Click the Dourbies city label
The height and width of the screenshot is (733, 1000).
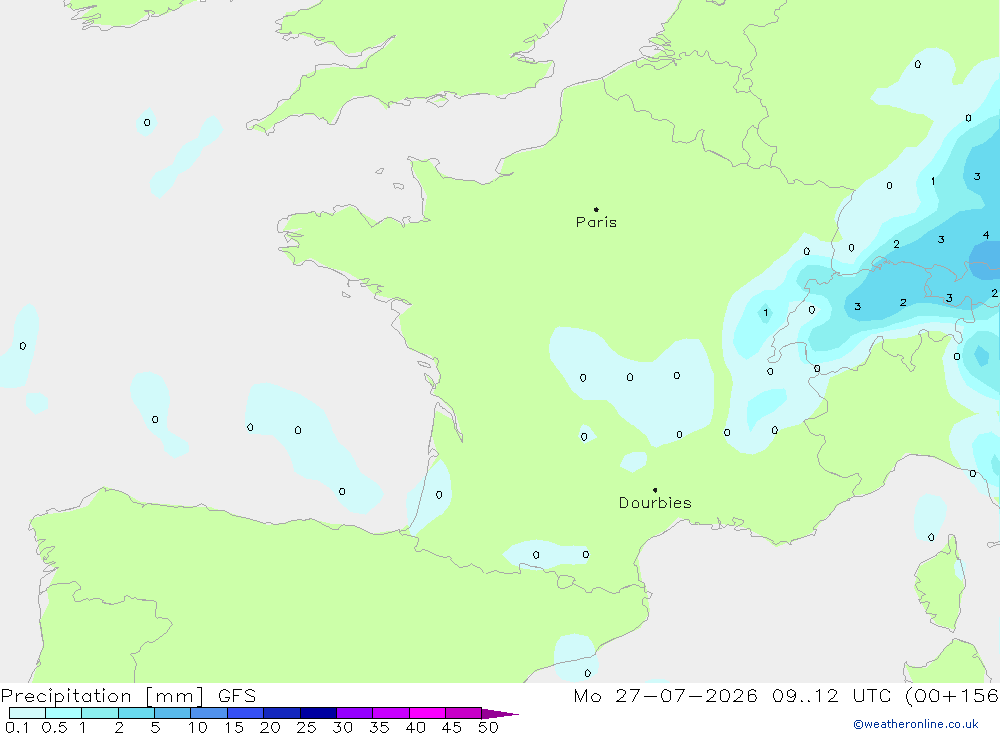655,503
